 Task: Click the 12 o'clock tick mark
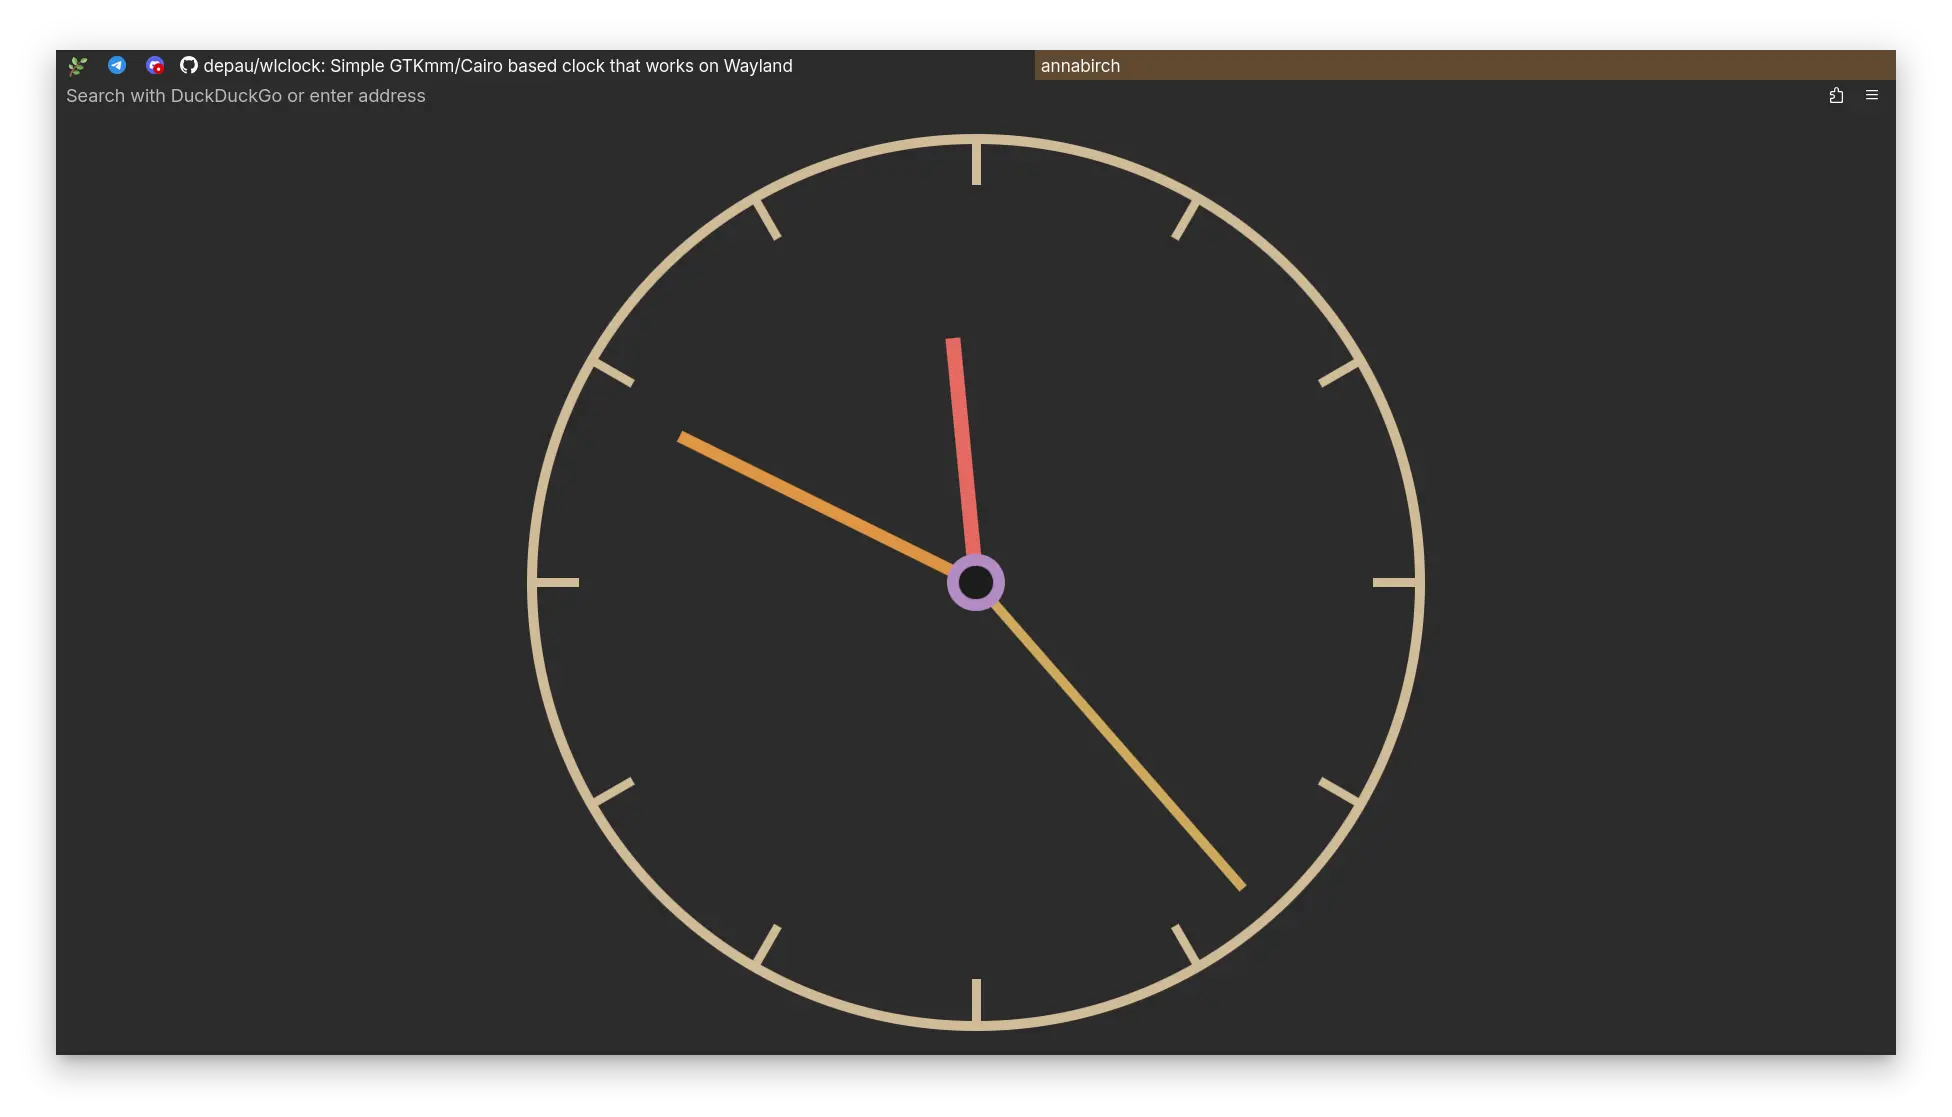976,164
